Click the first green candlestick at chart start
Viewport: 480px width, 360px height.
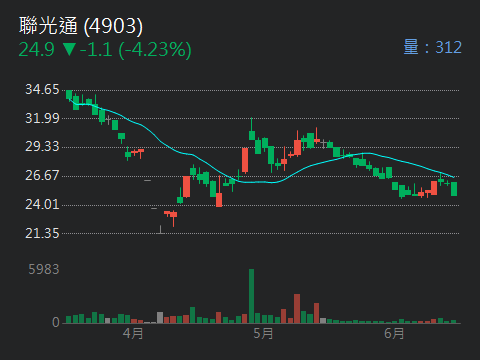tap(69, 95)
